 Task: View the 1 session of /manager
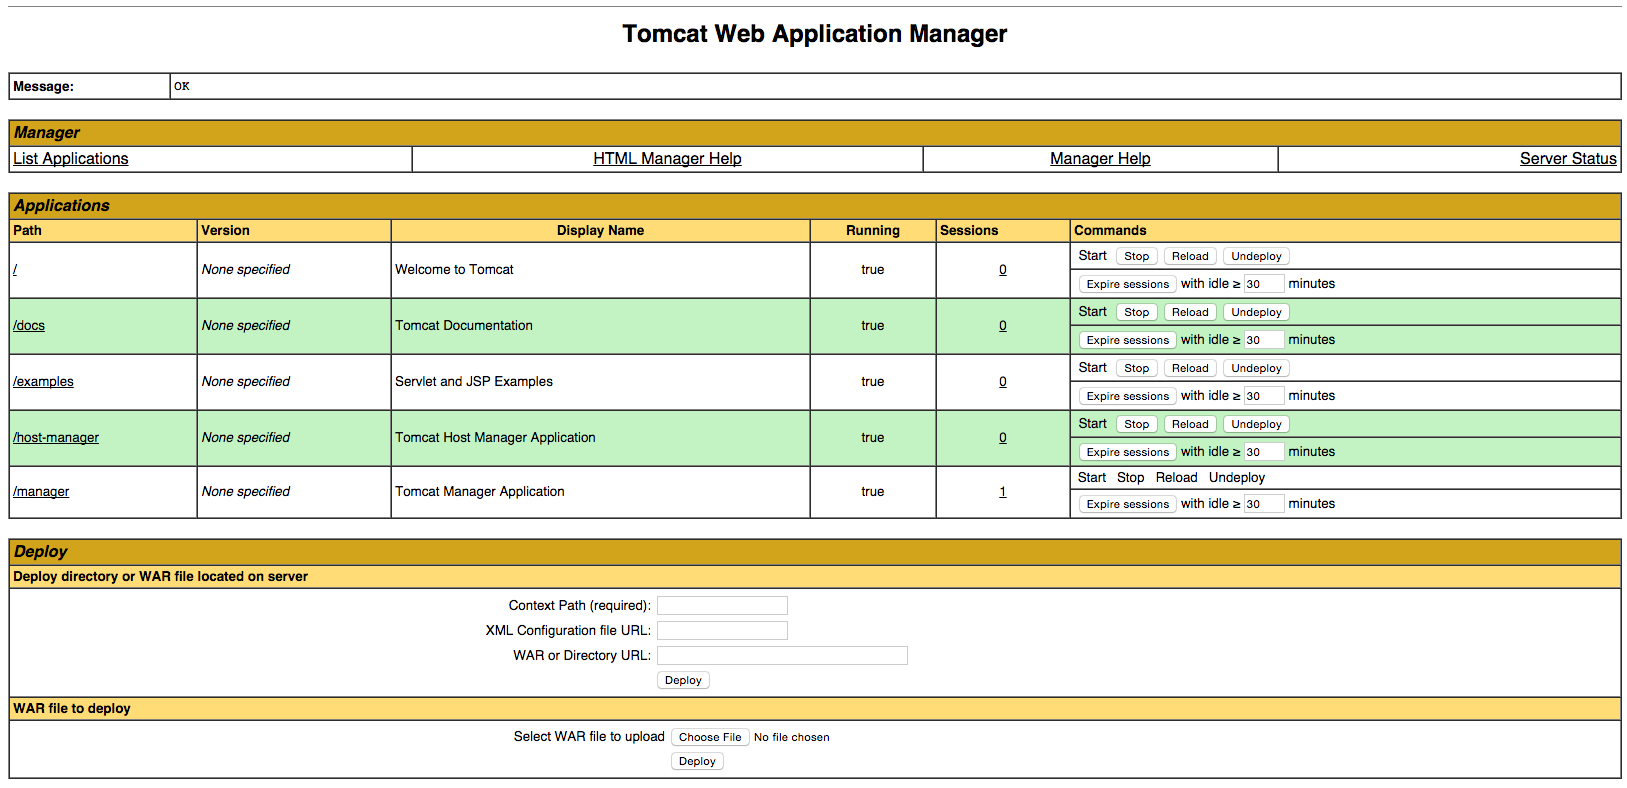pyautogui.click(x=1003, y=492)
